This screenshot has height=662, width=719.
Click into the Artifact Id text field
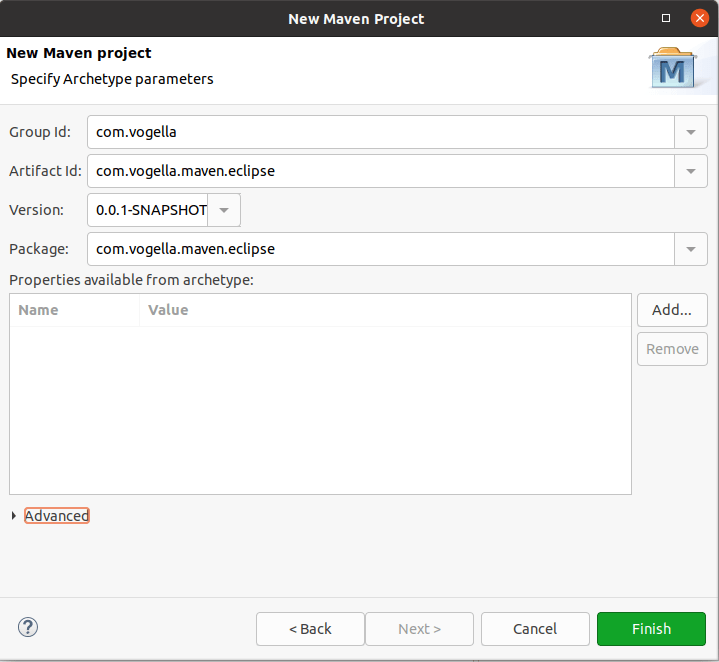(x=380, y=171)
